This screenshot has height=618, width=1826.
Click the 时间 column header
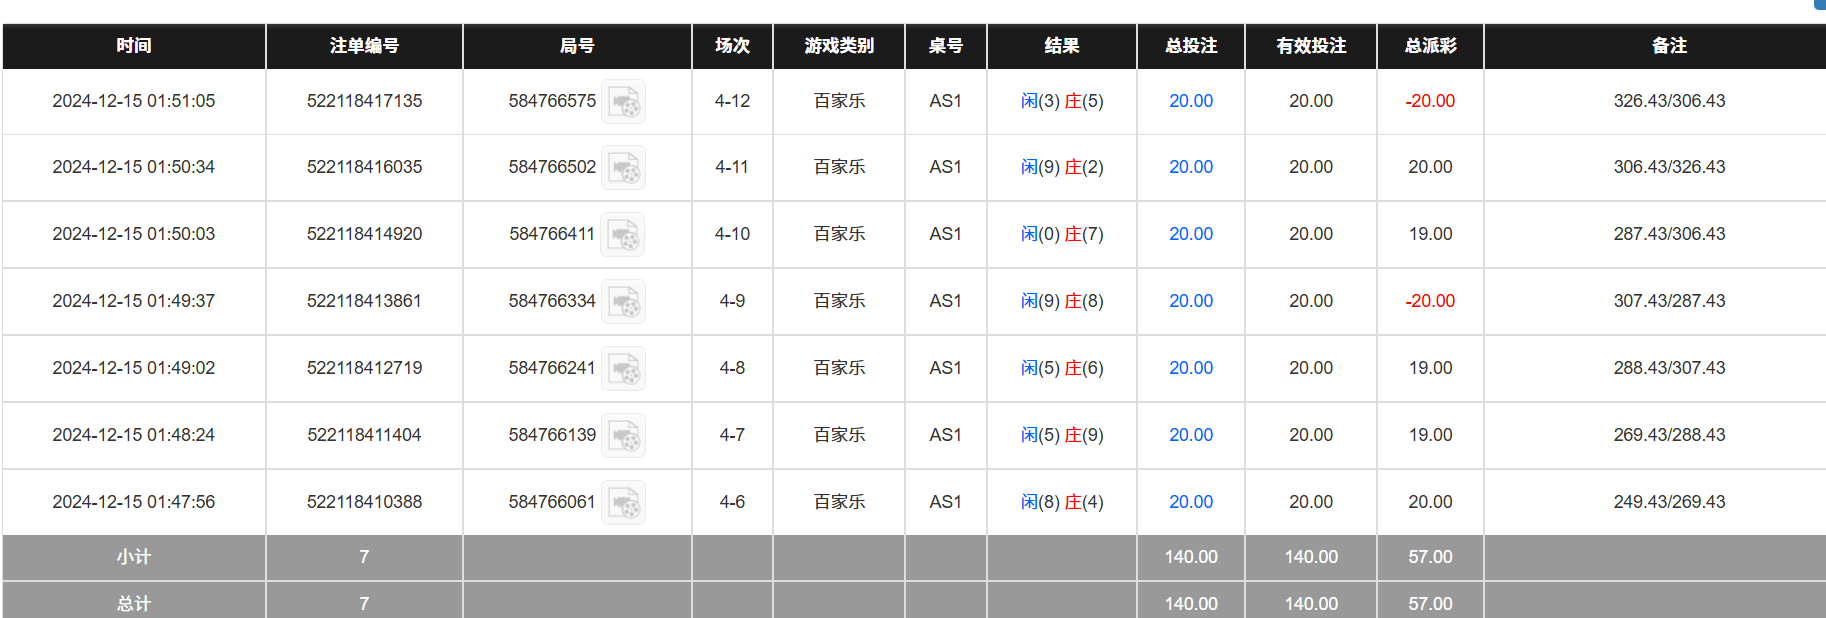point(134,46)
